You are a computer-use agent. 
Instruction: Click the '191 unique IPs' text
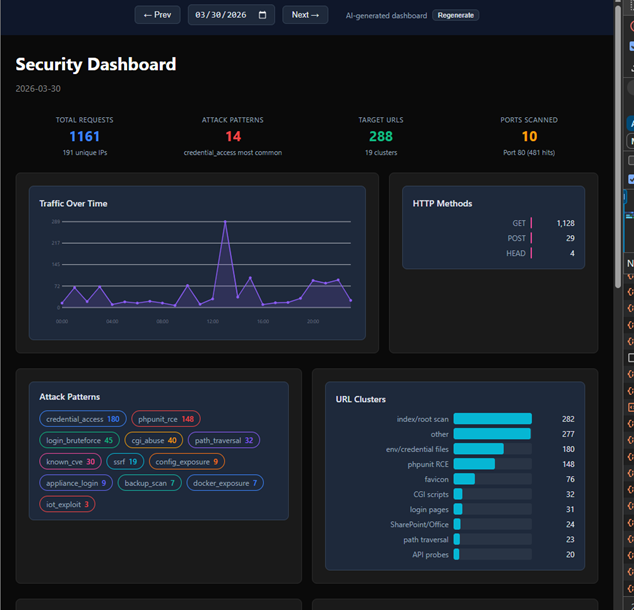coord(85,152)
